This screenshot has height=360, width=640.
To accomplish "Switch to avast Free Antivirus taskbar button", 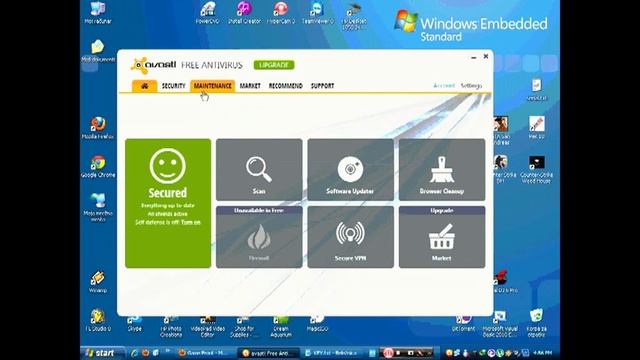I will click(269, 353).
